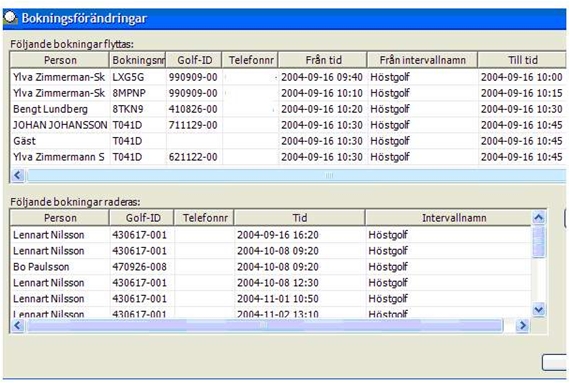Click Telefonnr header in moved bookings table
The width and height of the screenshot is (570, 383).
[250, 60]
